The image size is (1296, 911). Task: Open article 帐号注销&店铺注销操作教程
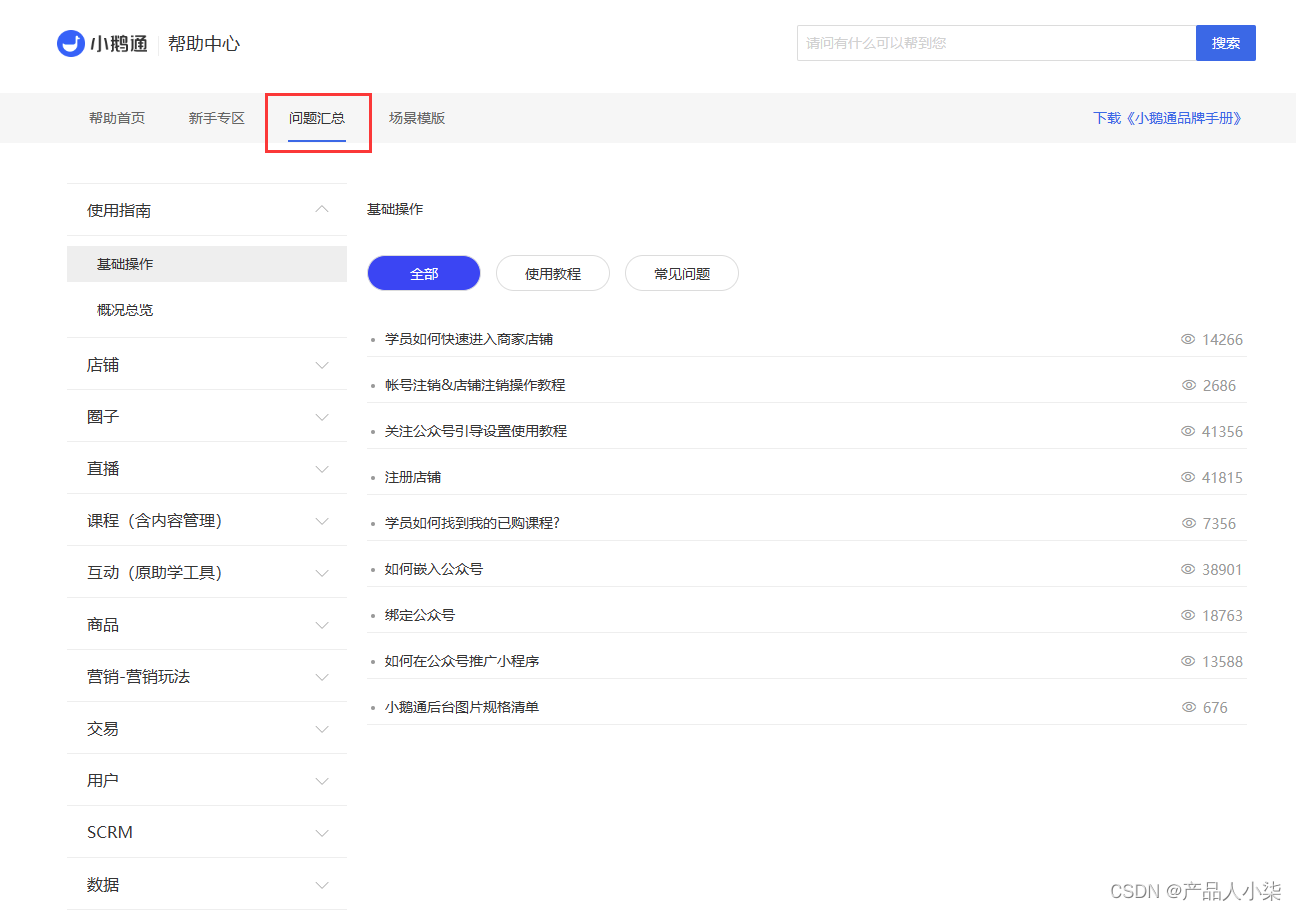tap(475, 385)
